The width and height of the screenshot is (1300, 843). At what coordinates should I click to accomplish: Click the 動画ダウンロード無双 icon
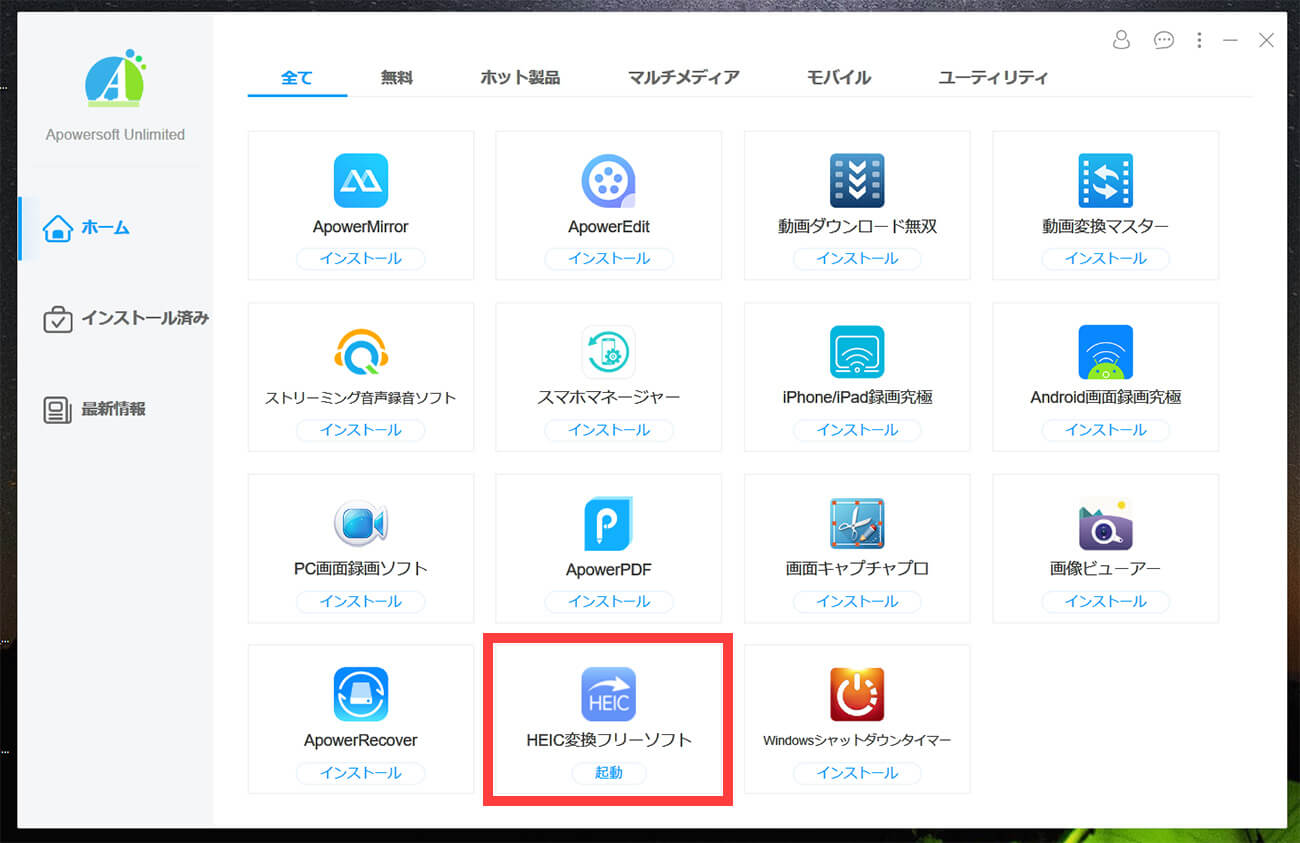pos(857,181)
